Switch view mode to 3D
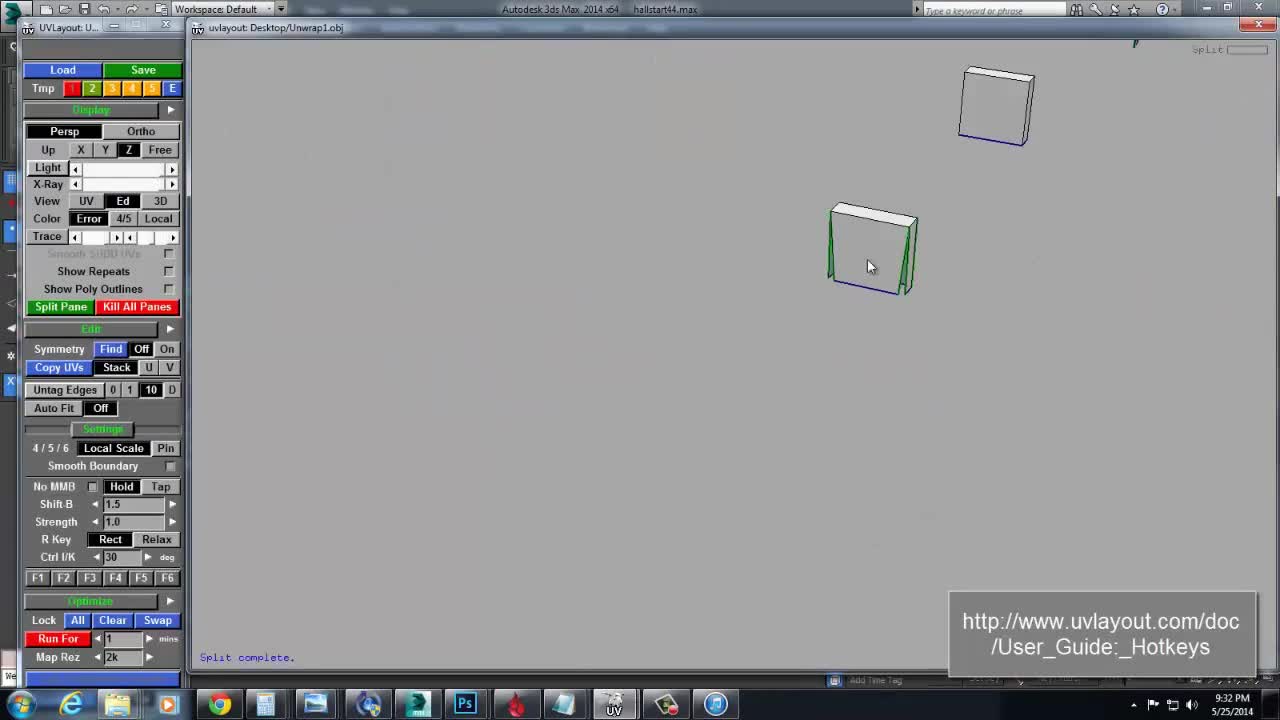 click(160, 201)
